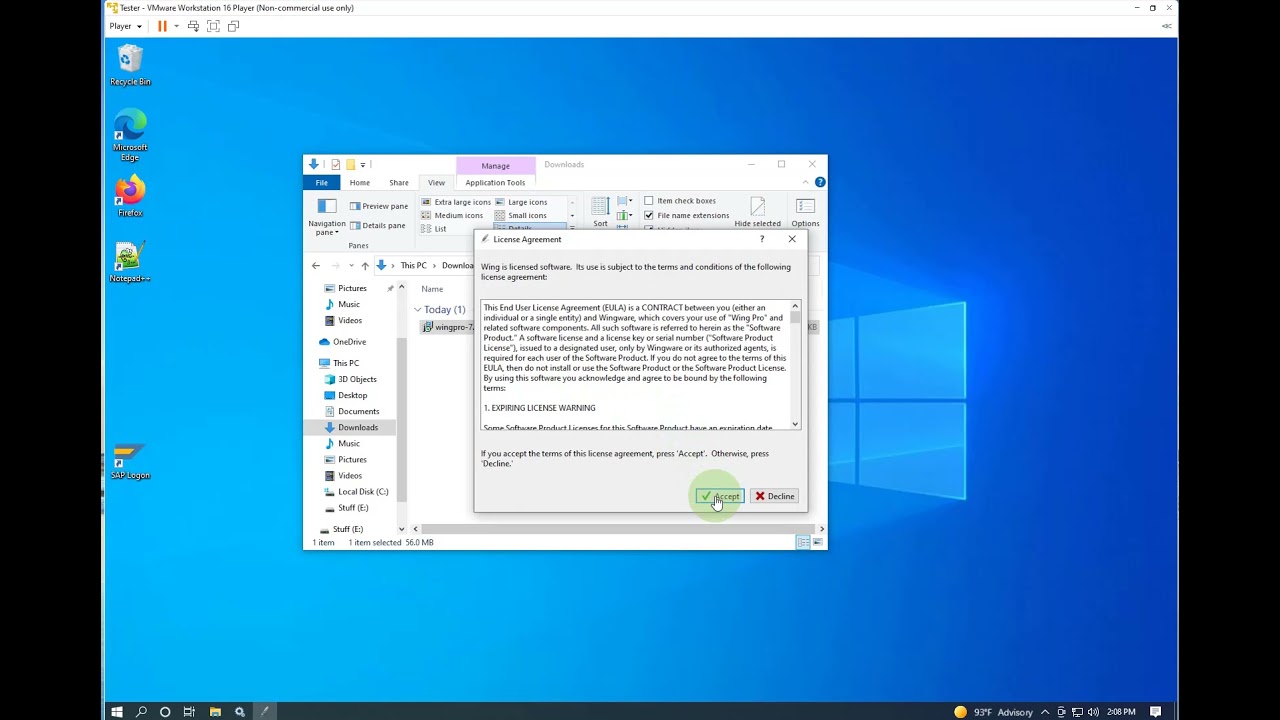This screenshot has width=1280, height=720.
Task: Click the navigation pane scroll down arrow
Action: (401, 528)
